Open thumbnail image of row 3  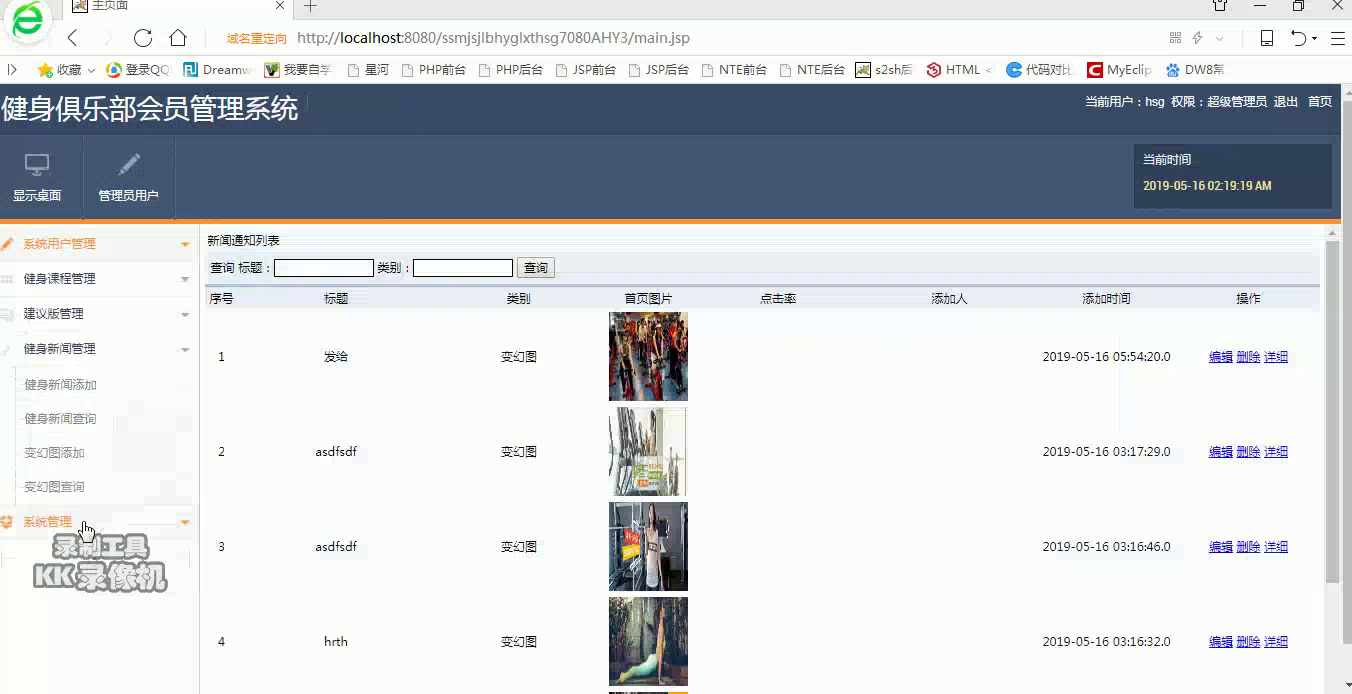tap(648, 547)
